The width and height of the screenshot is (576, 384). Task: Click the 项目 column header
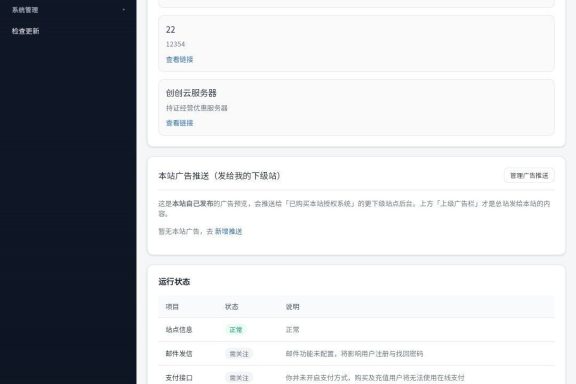tap(172, 307)
